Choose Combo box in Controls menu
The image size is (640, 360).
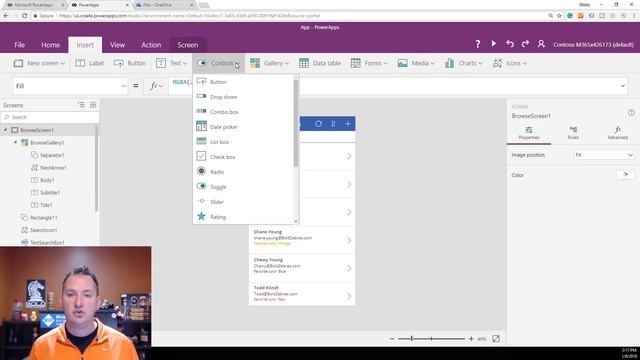point(243,112)
